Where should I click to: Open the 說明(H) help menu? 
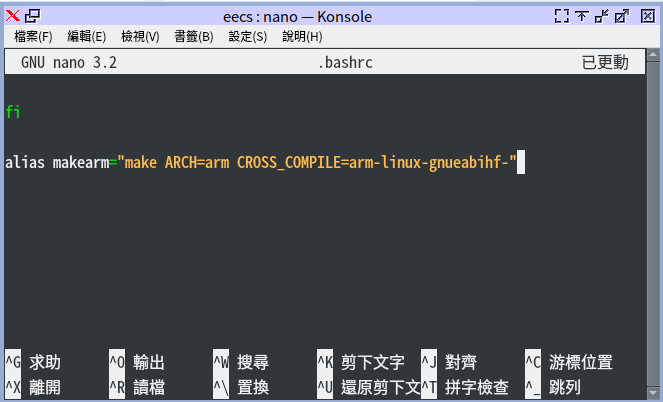point(302,36)
